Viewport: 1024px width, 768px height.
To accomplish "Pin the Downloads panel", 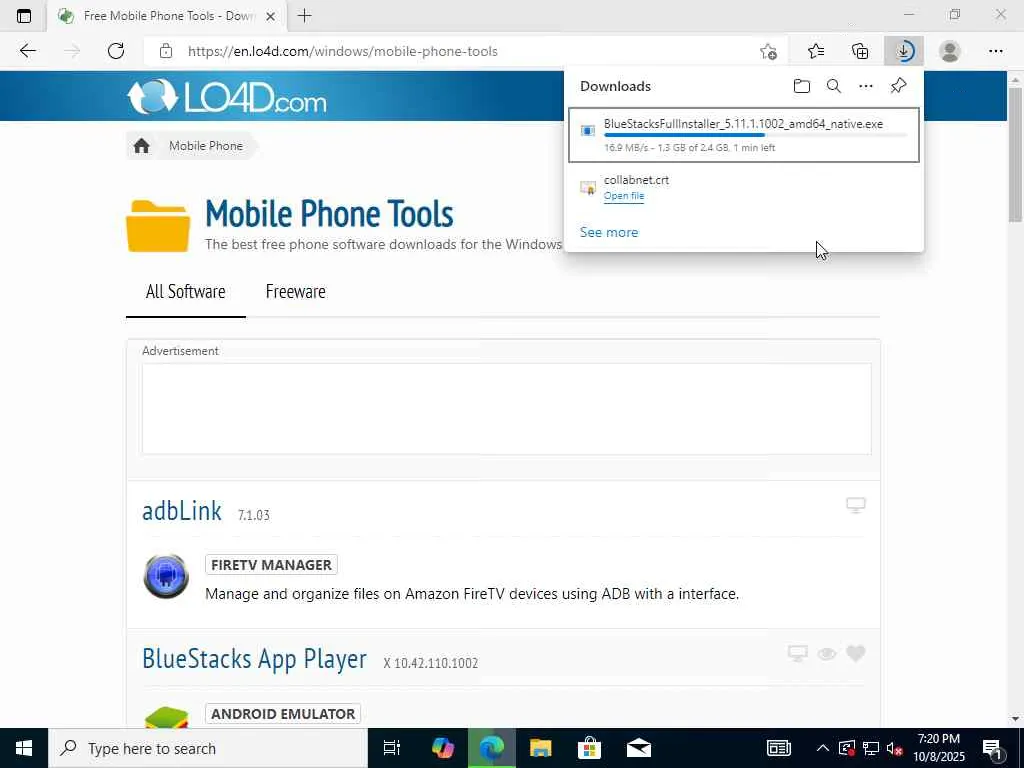I will (899, 86).
